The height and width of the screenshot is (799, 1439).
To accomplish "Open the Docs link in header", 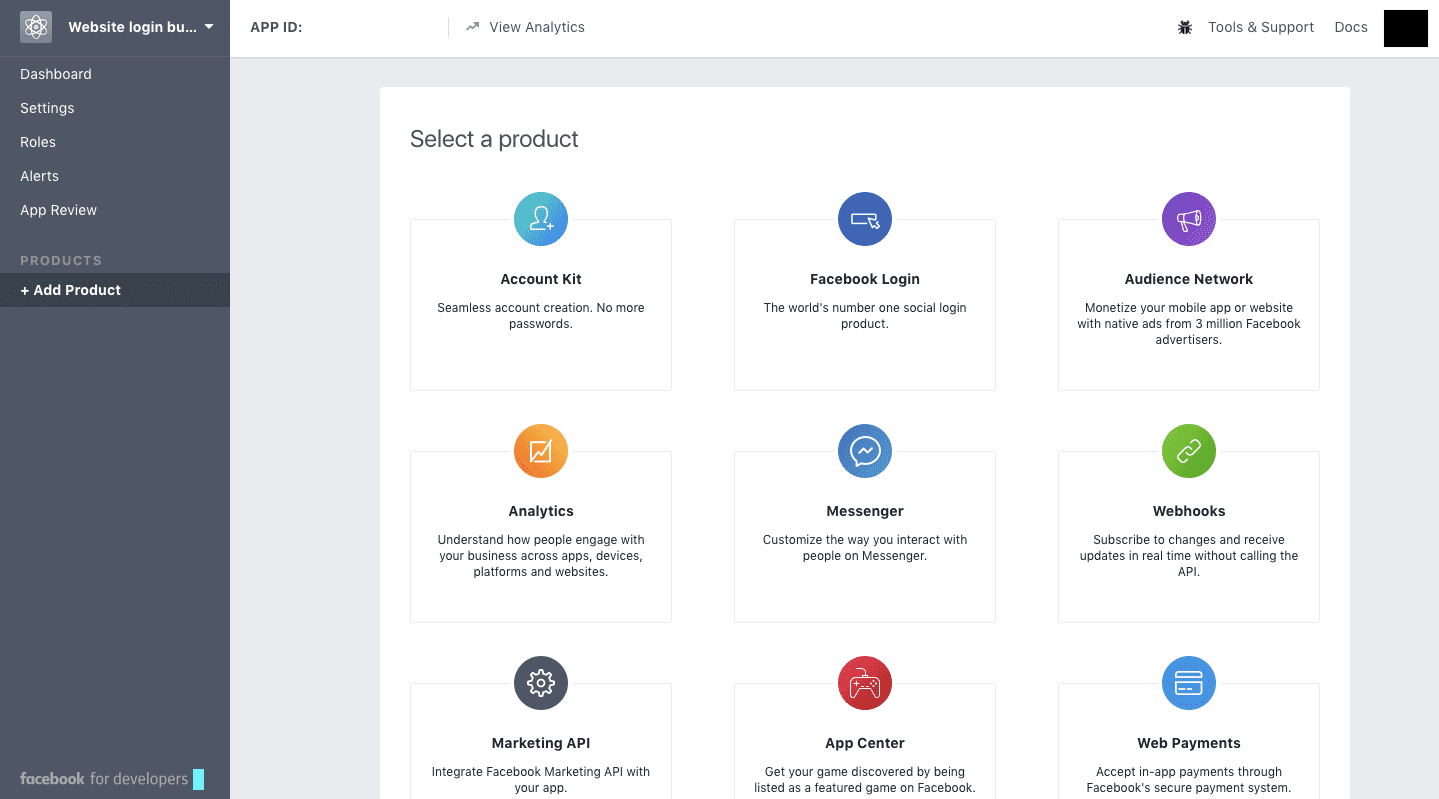I will (x=1350, y=27).
